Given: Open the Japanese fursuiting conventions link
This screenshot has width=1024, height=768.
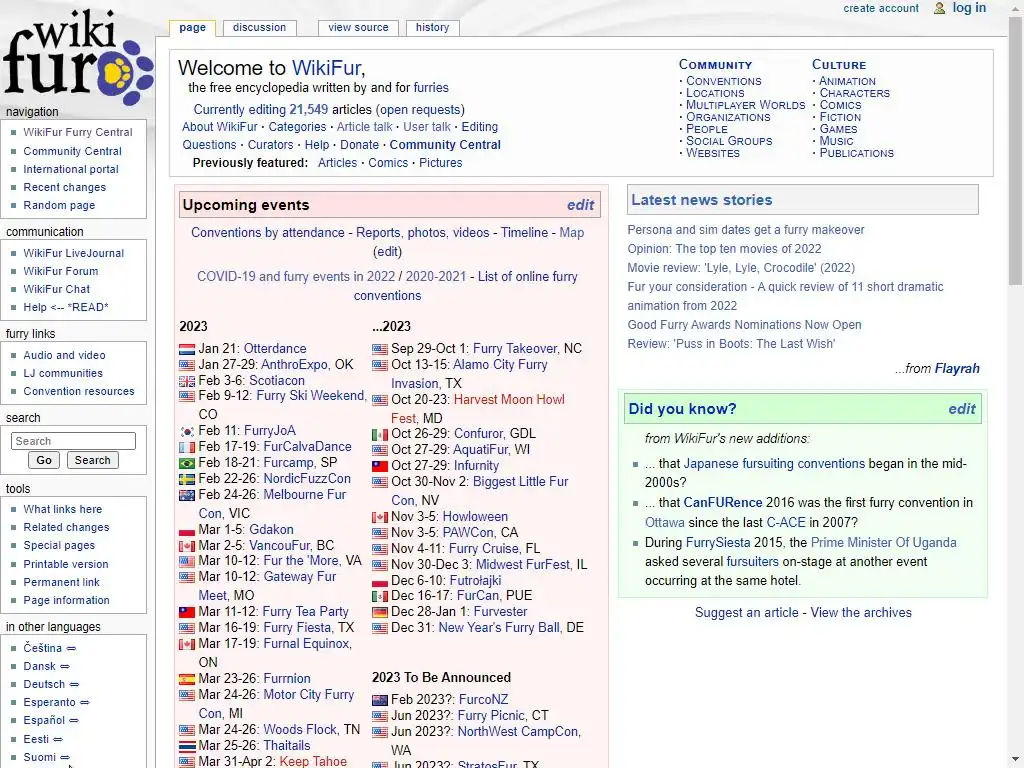Looking at the screenshot, I should coord(774,464).
